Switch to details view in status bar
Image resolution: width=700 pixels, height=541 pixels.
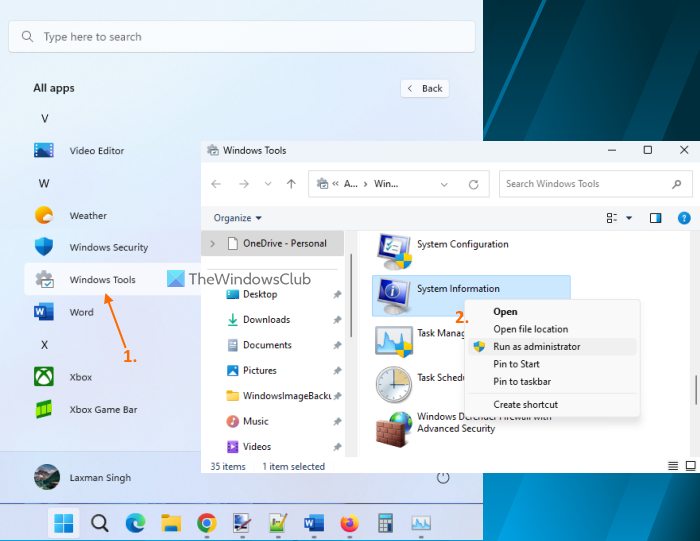click(x=672, y=466)
